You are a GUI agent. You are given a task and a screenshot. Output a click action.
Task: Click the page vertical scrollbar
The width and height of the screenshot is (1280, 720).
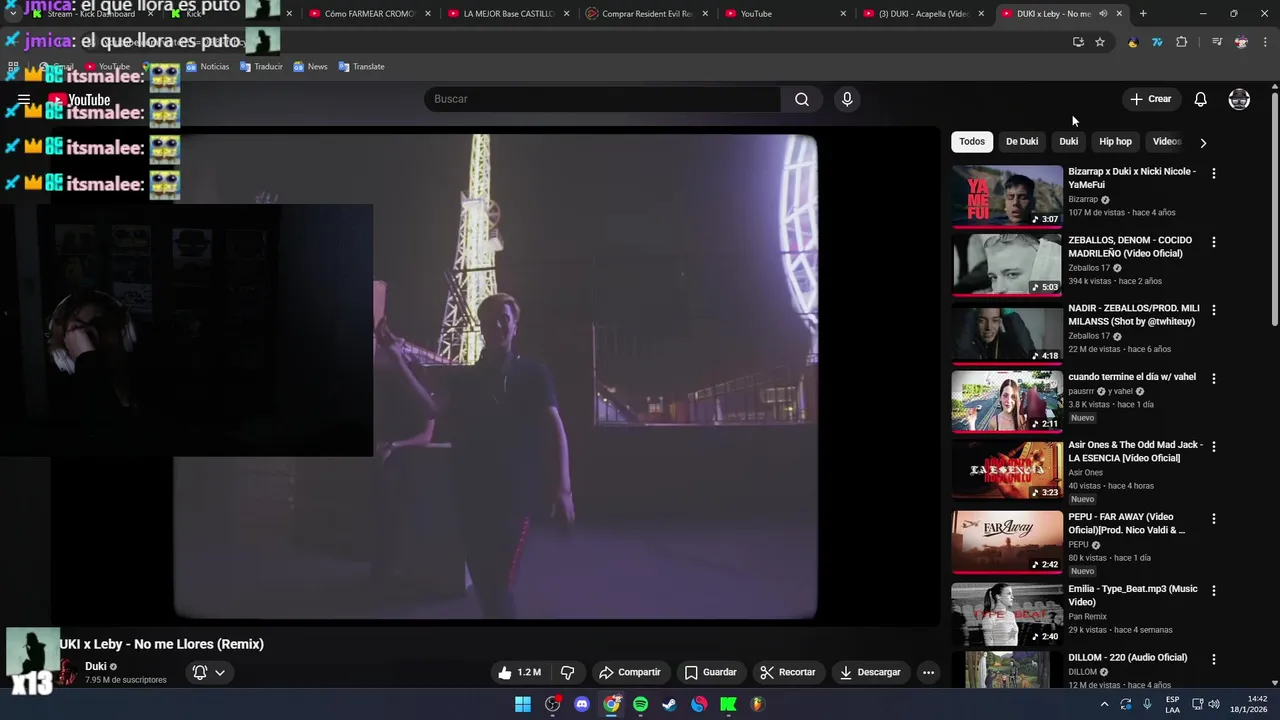tap(1275, 208)
